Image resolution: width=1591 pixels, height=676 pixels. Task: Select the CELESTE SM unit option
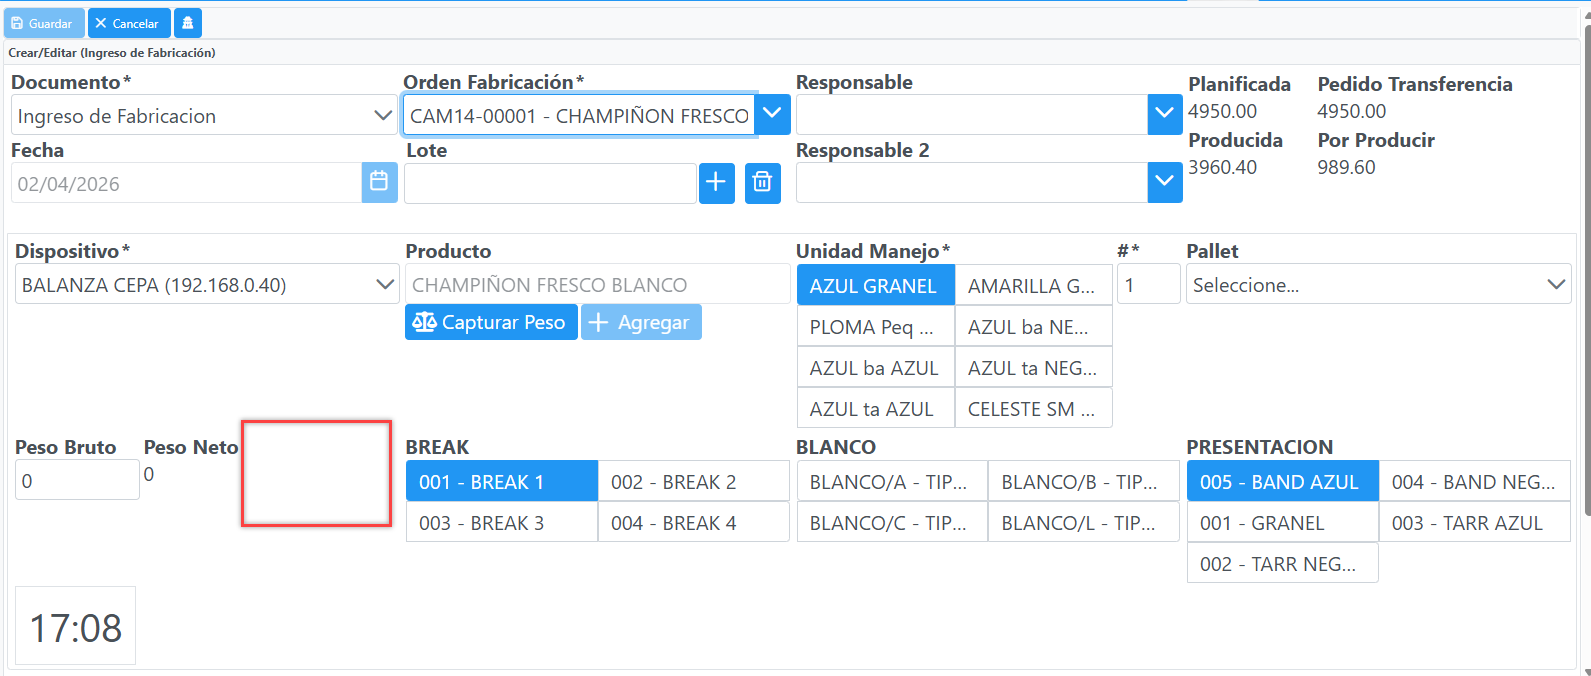1034,408
